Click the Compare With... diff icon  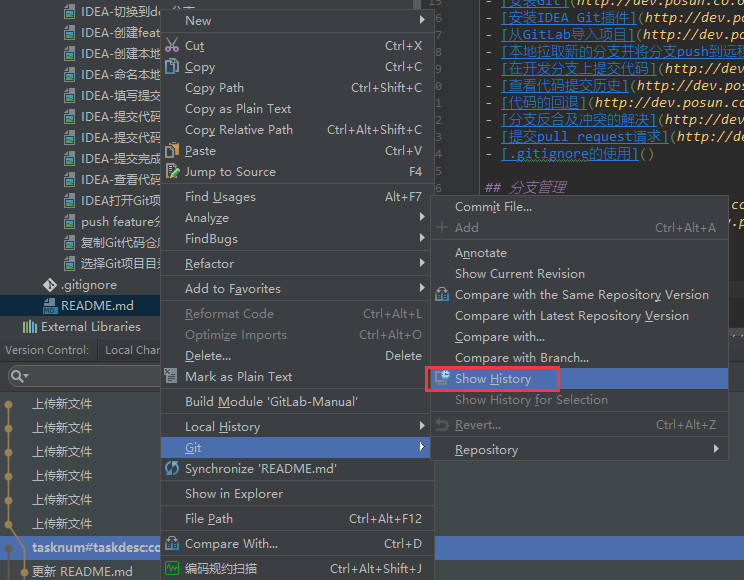click(x=172, y=544)
